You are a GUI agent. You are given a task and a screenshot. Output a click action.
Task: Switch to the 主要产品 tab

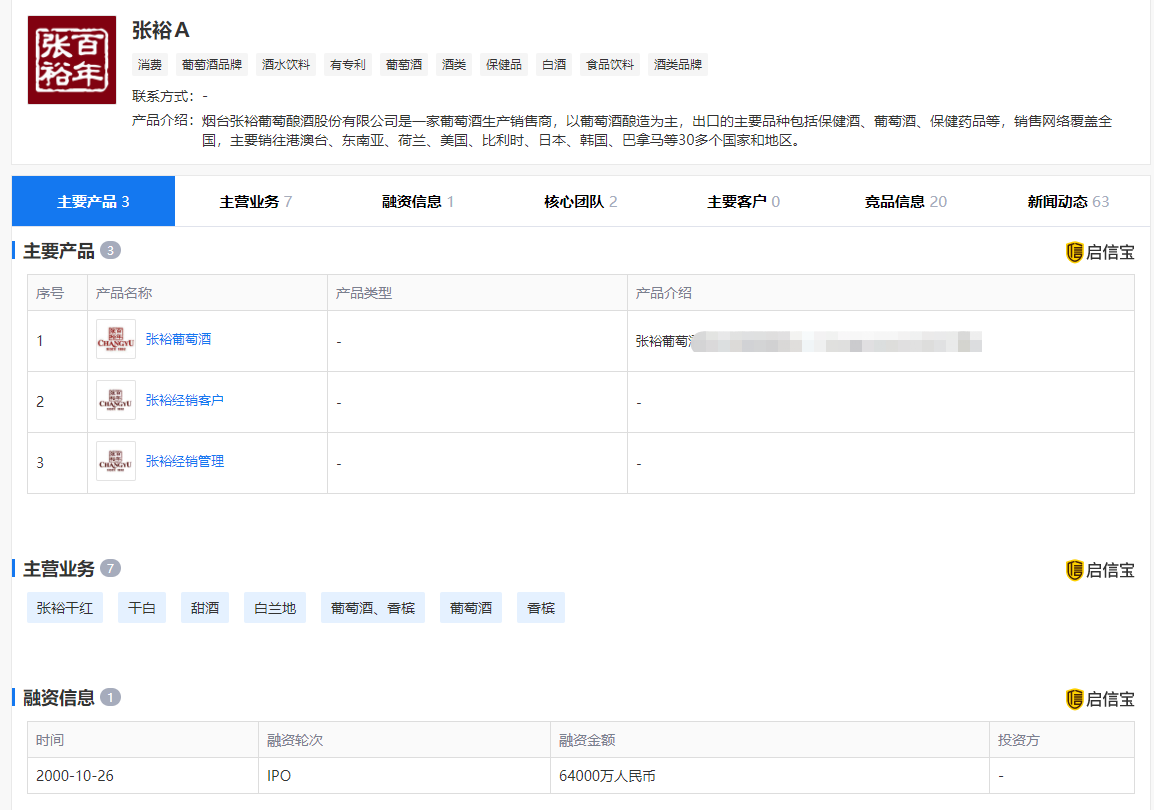[x=93, y=201]
